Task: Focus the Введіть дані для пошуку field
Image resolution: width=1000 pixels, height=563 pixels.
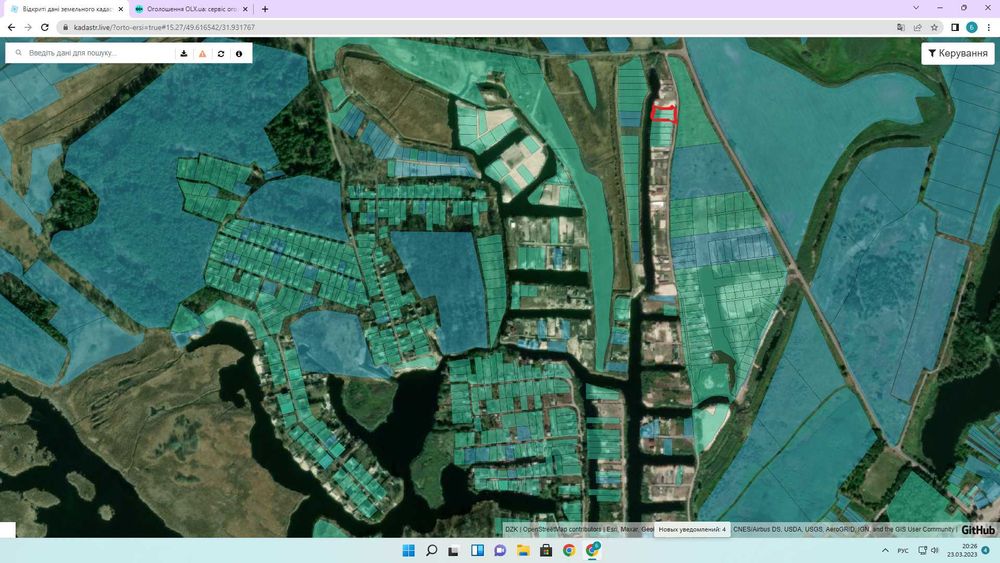Action: (x=99, y=53)
